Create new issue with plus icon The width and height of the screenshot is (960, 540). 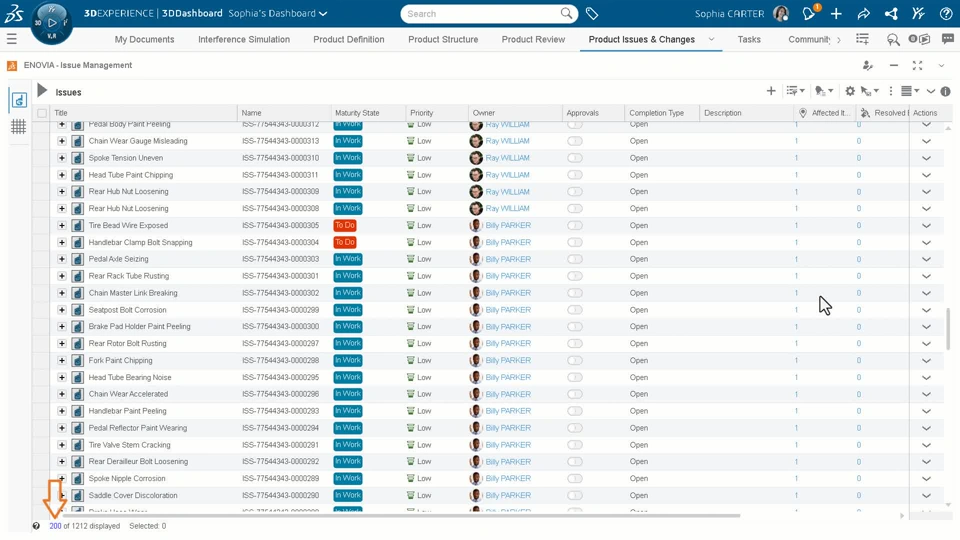771,91
